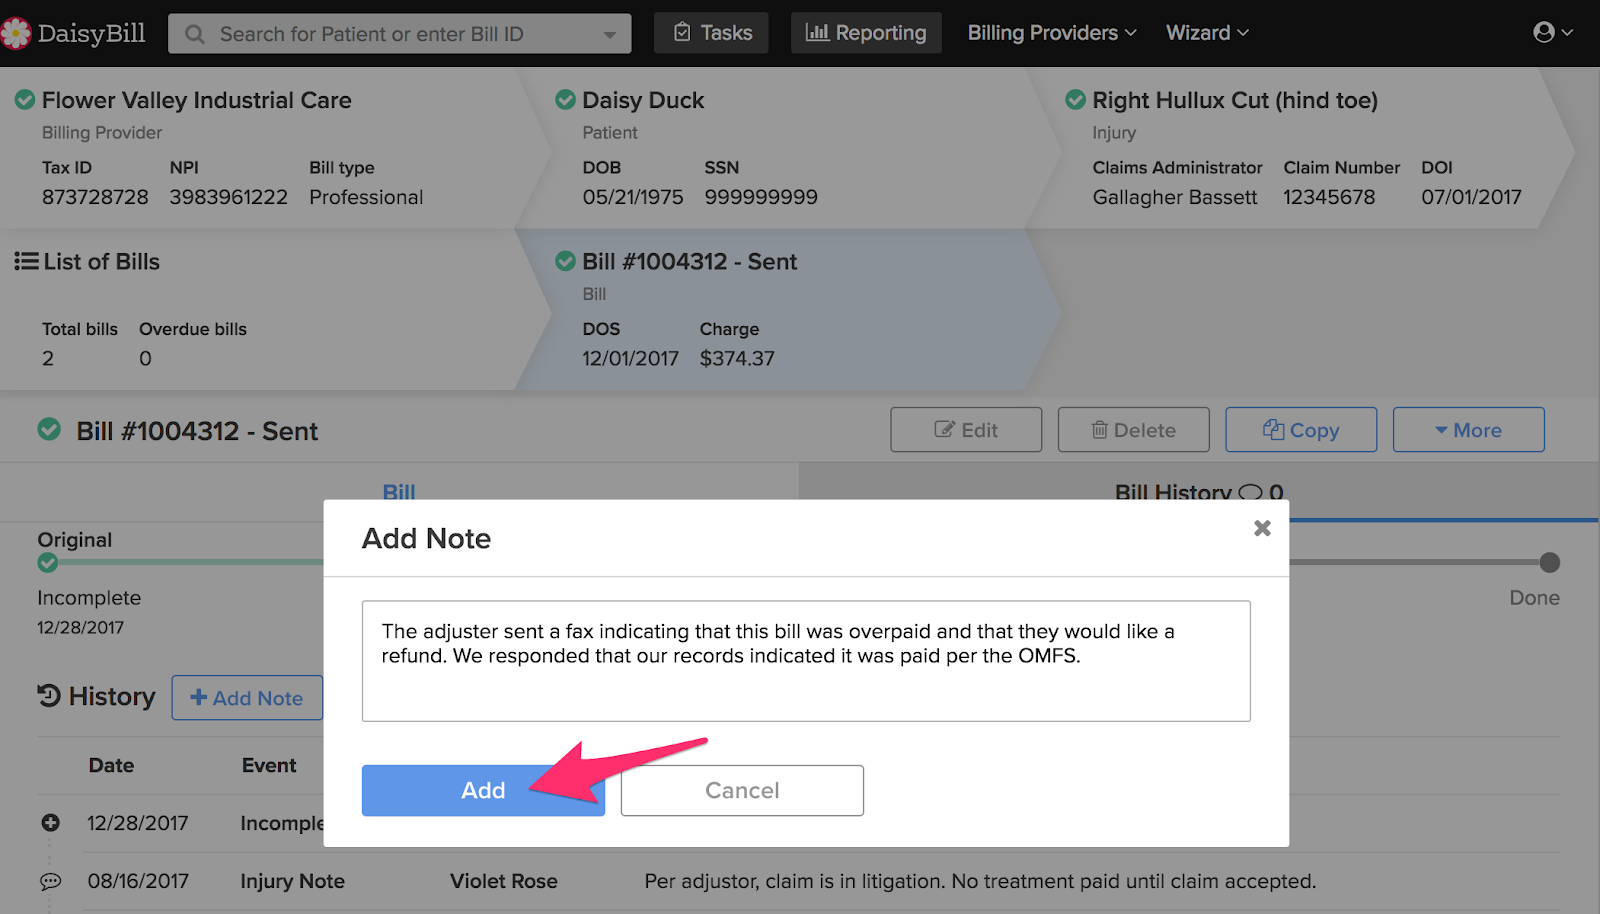Click the green check beside the Bill #1004312 heading
Viewport: 1600px width, 914px height.
(x=49, y=430)
